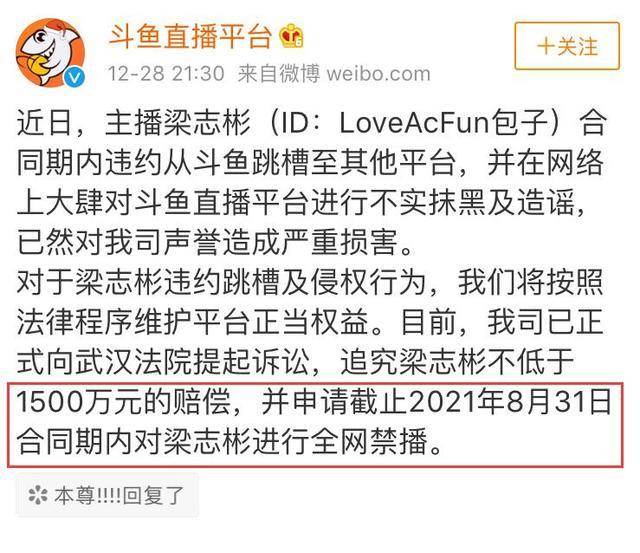Click the blue verified badge on avatar
The width and height of the screenshot is (640, 553).
[75, 77]
